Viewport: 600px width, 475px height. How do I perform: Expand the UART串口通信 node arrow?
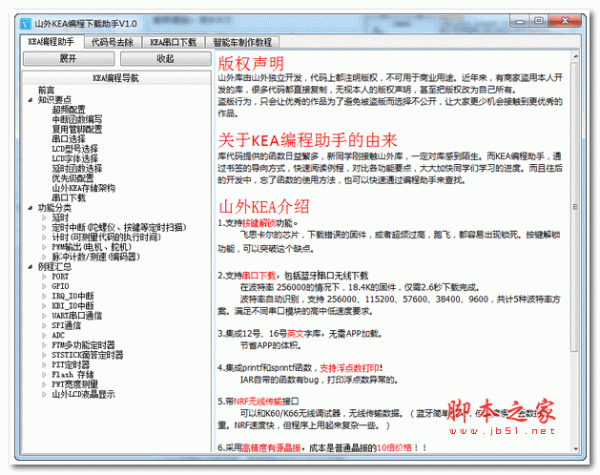pos(44,316)
